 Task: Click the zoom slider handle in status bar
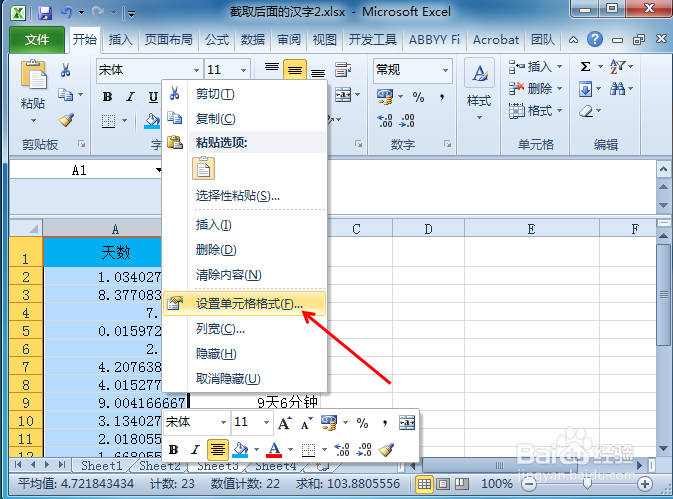click(587, 484)
